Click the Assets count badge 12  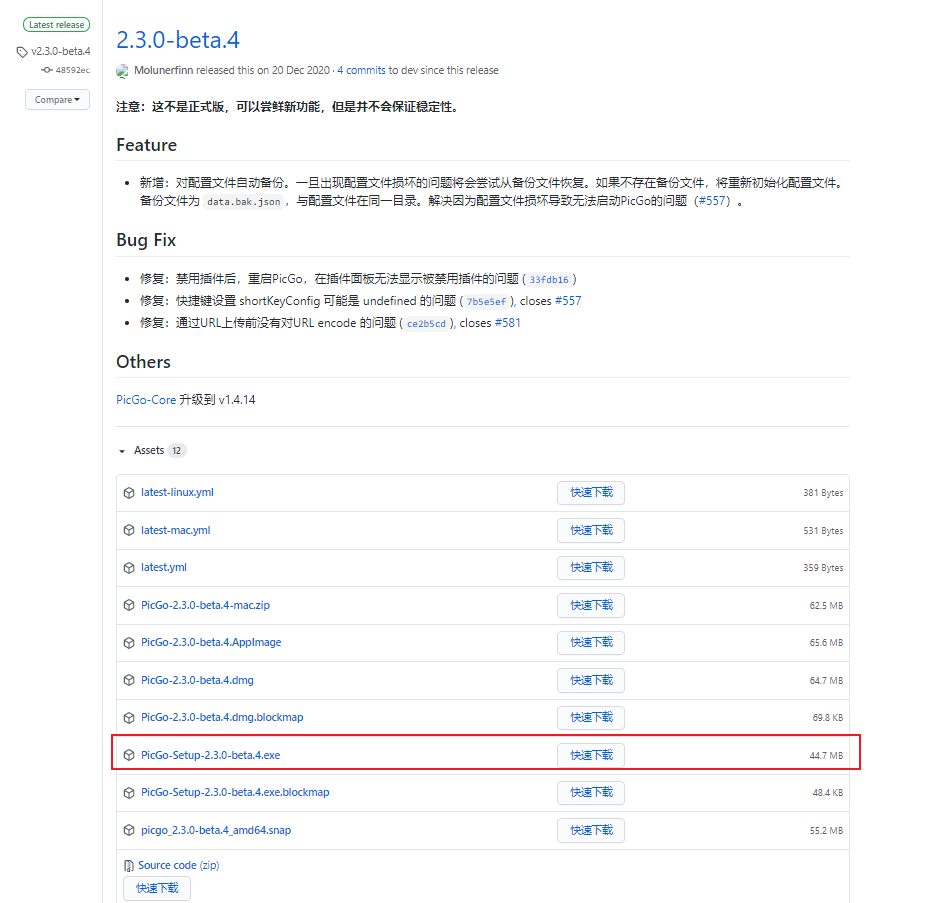coord(177,451)
